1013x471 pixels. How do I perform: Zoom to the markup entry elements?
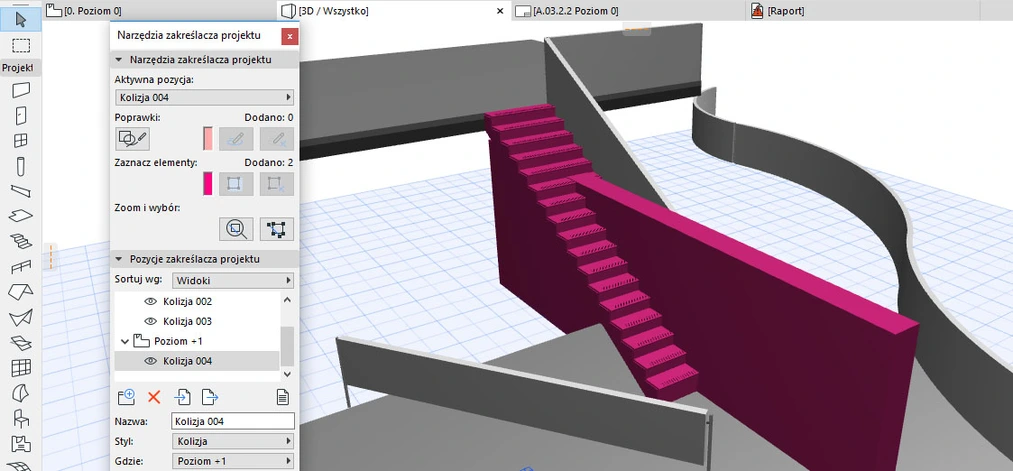tap(236, 229)
